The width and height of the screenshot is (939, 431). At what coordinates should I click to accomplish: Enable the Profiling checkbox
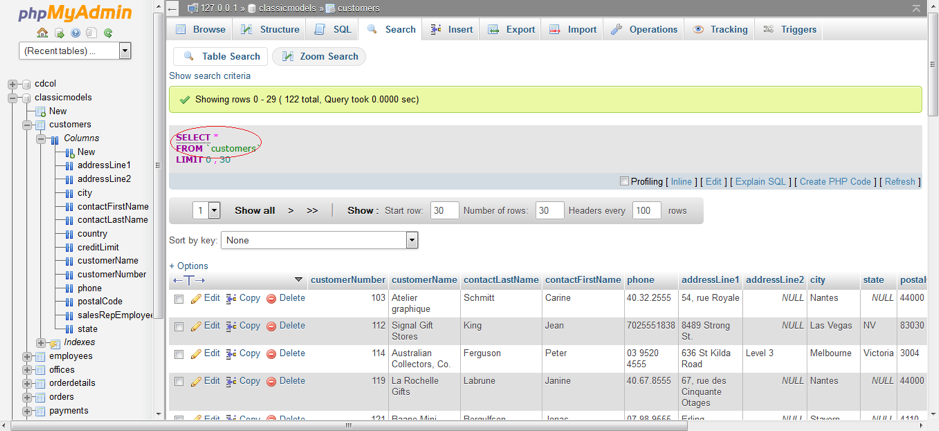[x=624, y=181]
